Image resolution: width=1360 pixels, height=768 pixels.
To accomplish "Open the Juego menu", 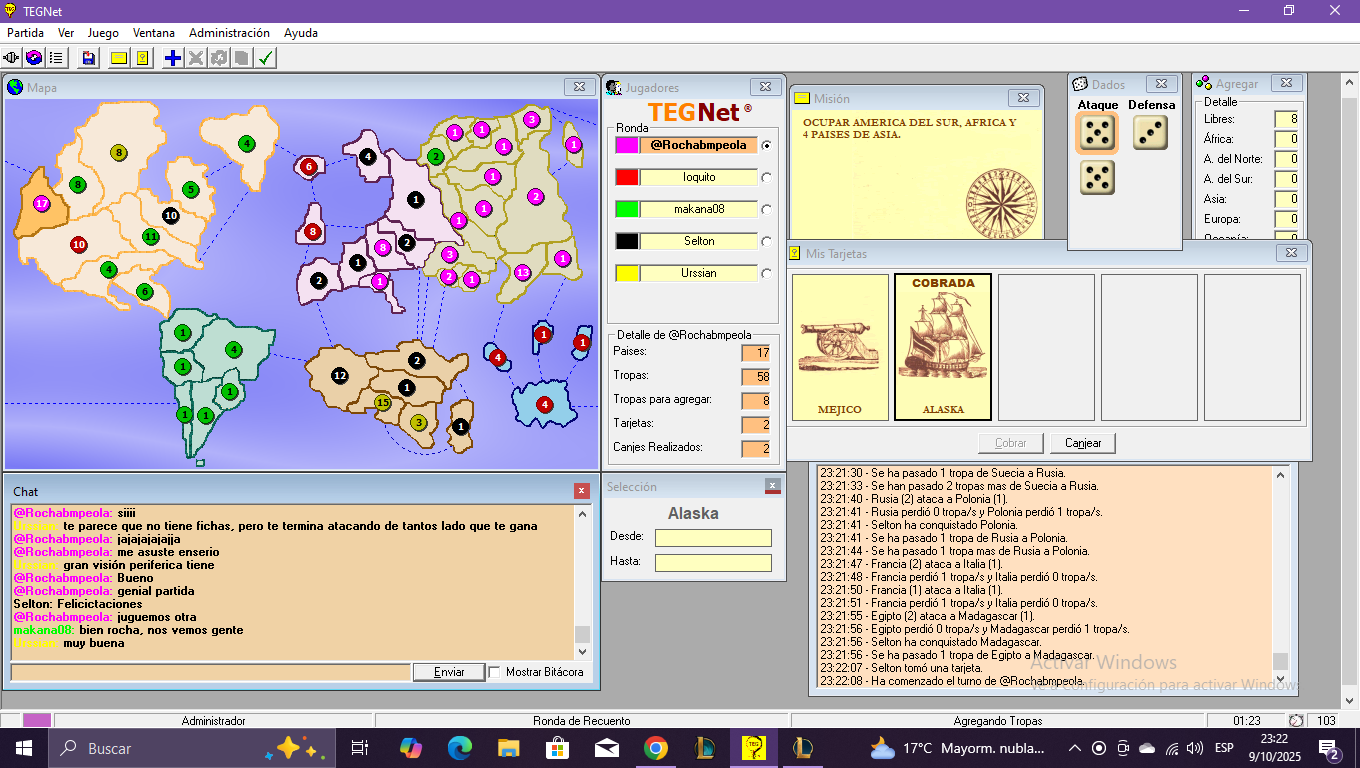I will (x=103, y=33).
